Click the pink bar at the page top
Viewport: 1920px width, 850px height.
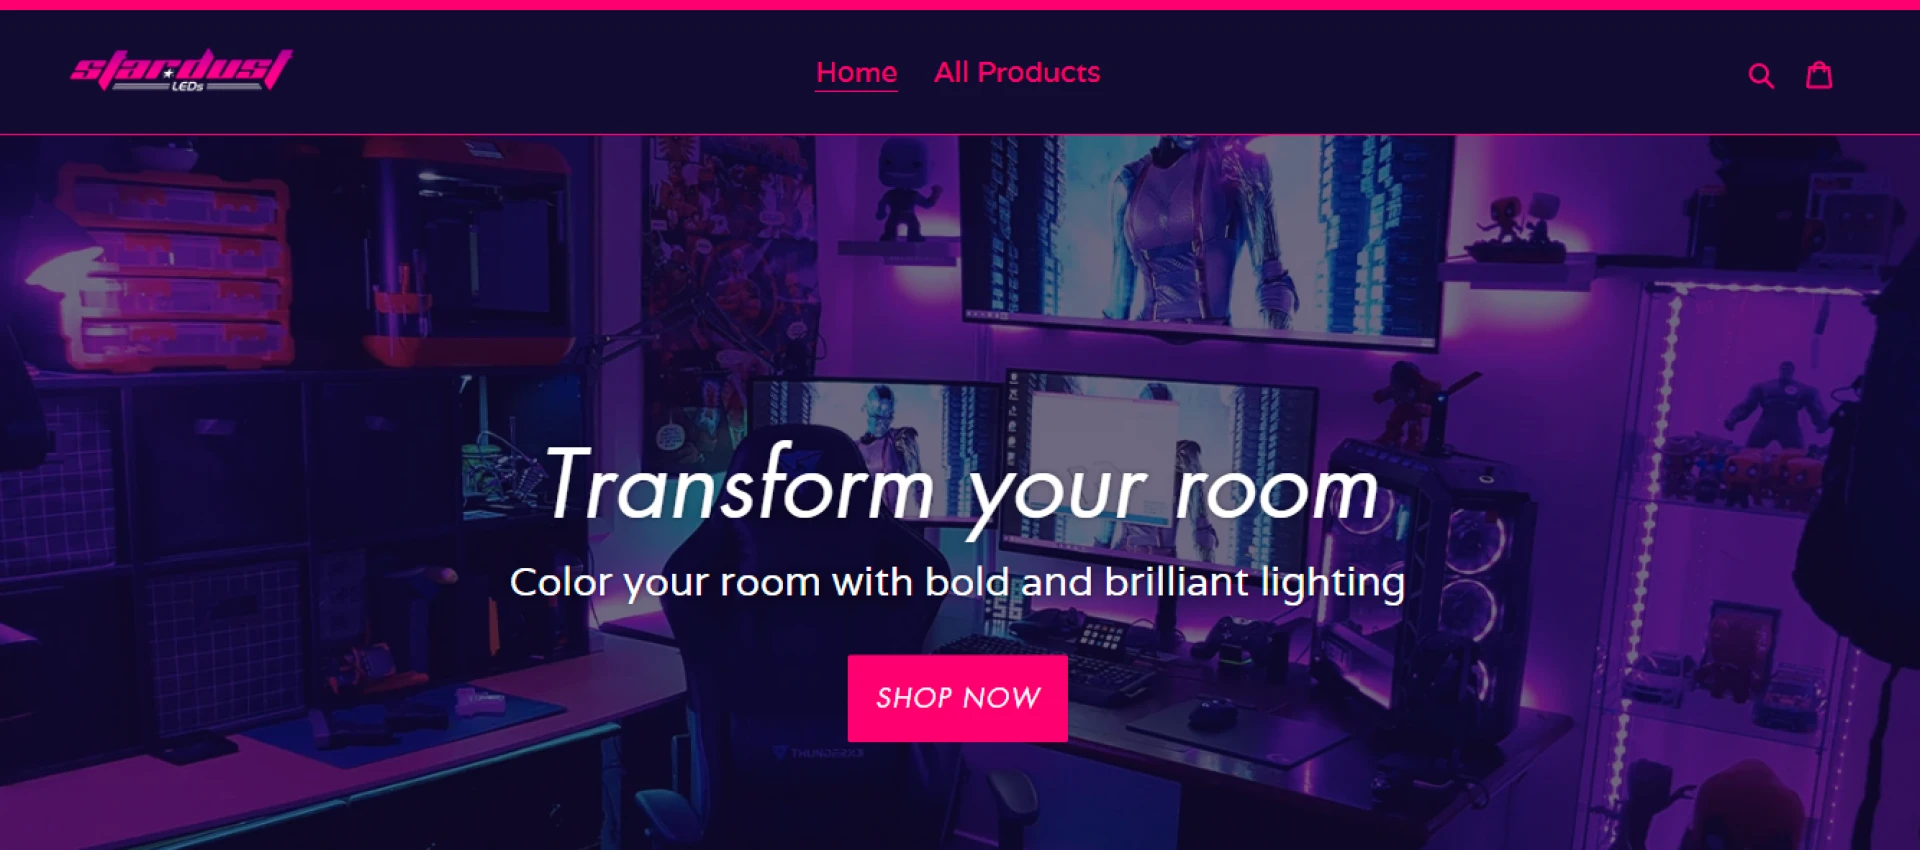[960, 5]
